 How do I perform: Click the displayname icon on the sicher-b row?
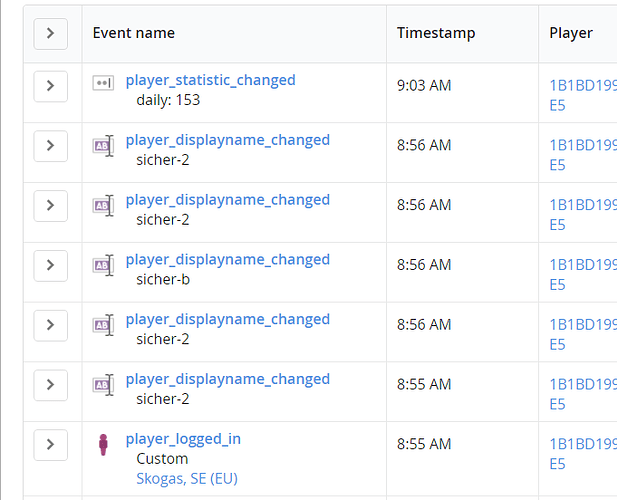[x=103, y=265]
